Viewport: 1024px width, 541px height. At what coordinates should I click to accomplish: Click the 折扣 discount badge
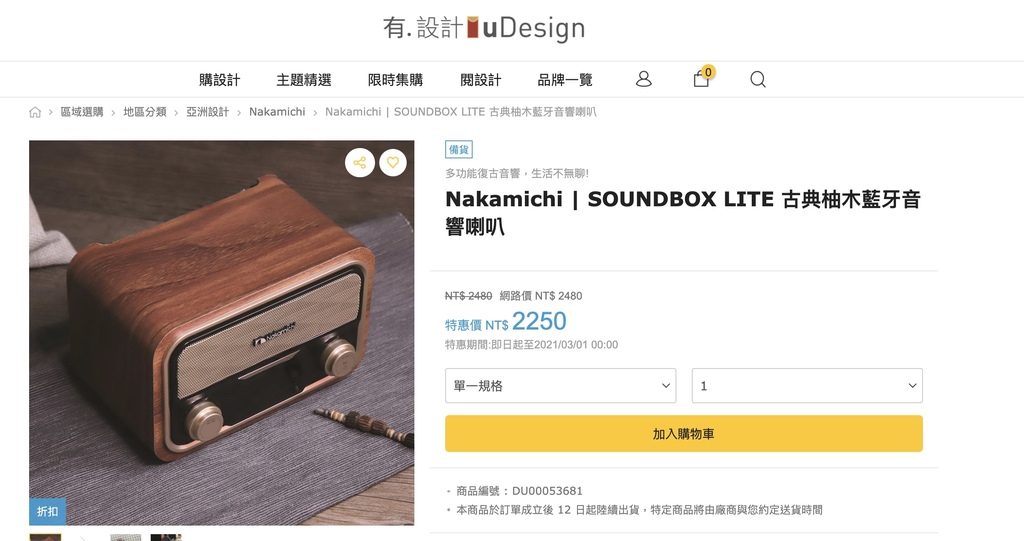47,512
